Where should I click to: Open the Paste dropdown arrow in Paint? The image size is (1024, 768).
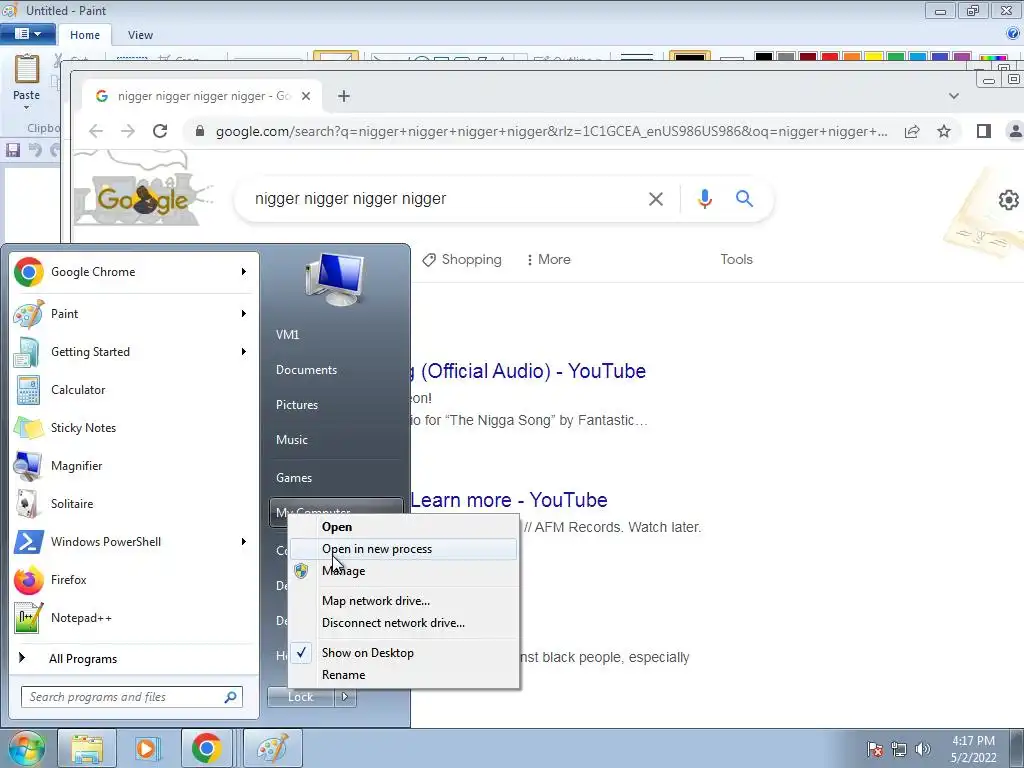[x=27, y=107]
